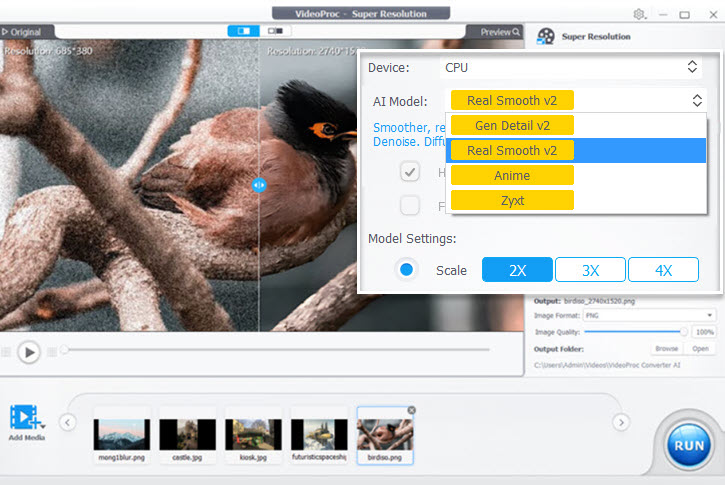Click the RUN button
725x485 pixels.
click(689, 446)
